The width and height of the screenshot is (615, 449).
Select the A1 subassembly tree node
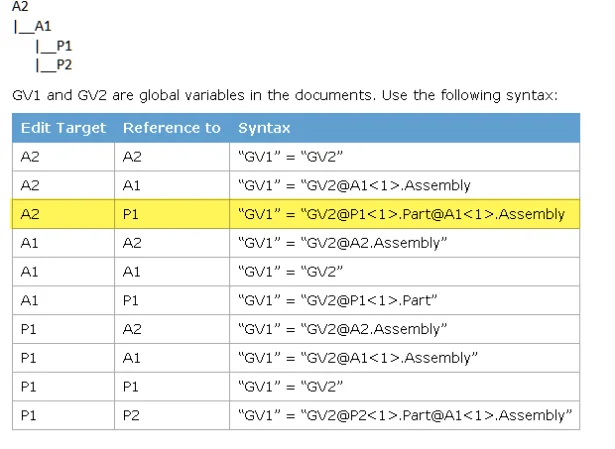[x=42, y=26]
